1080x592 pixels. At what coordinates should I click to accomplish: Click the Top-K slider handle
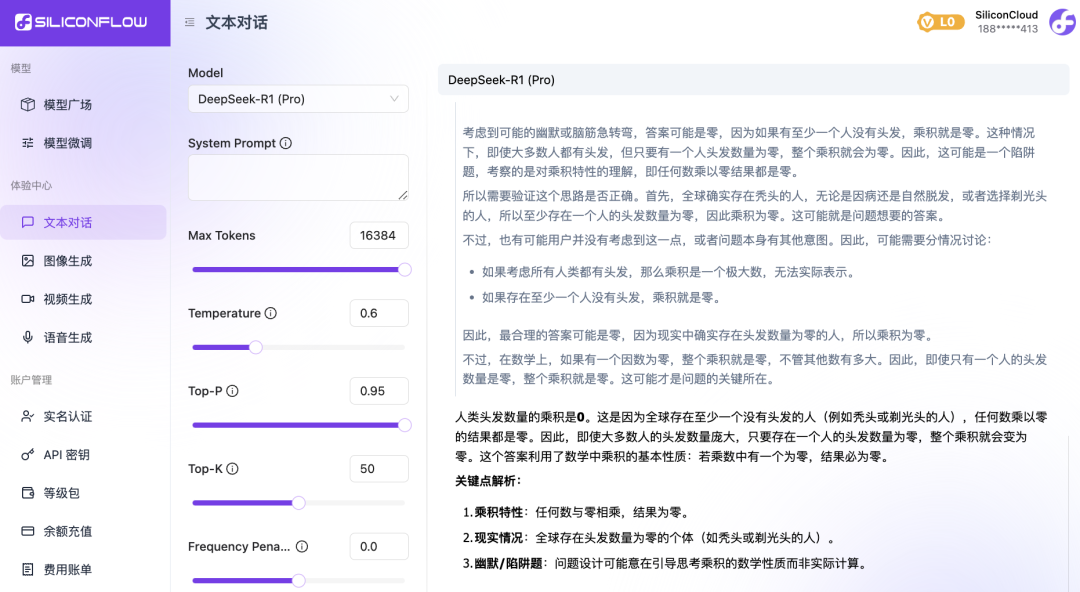tap(298, 503)
